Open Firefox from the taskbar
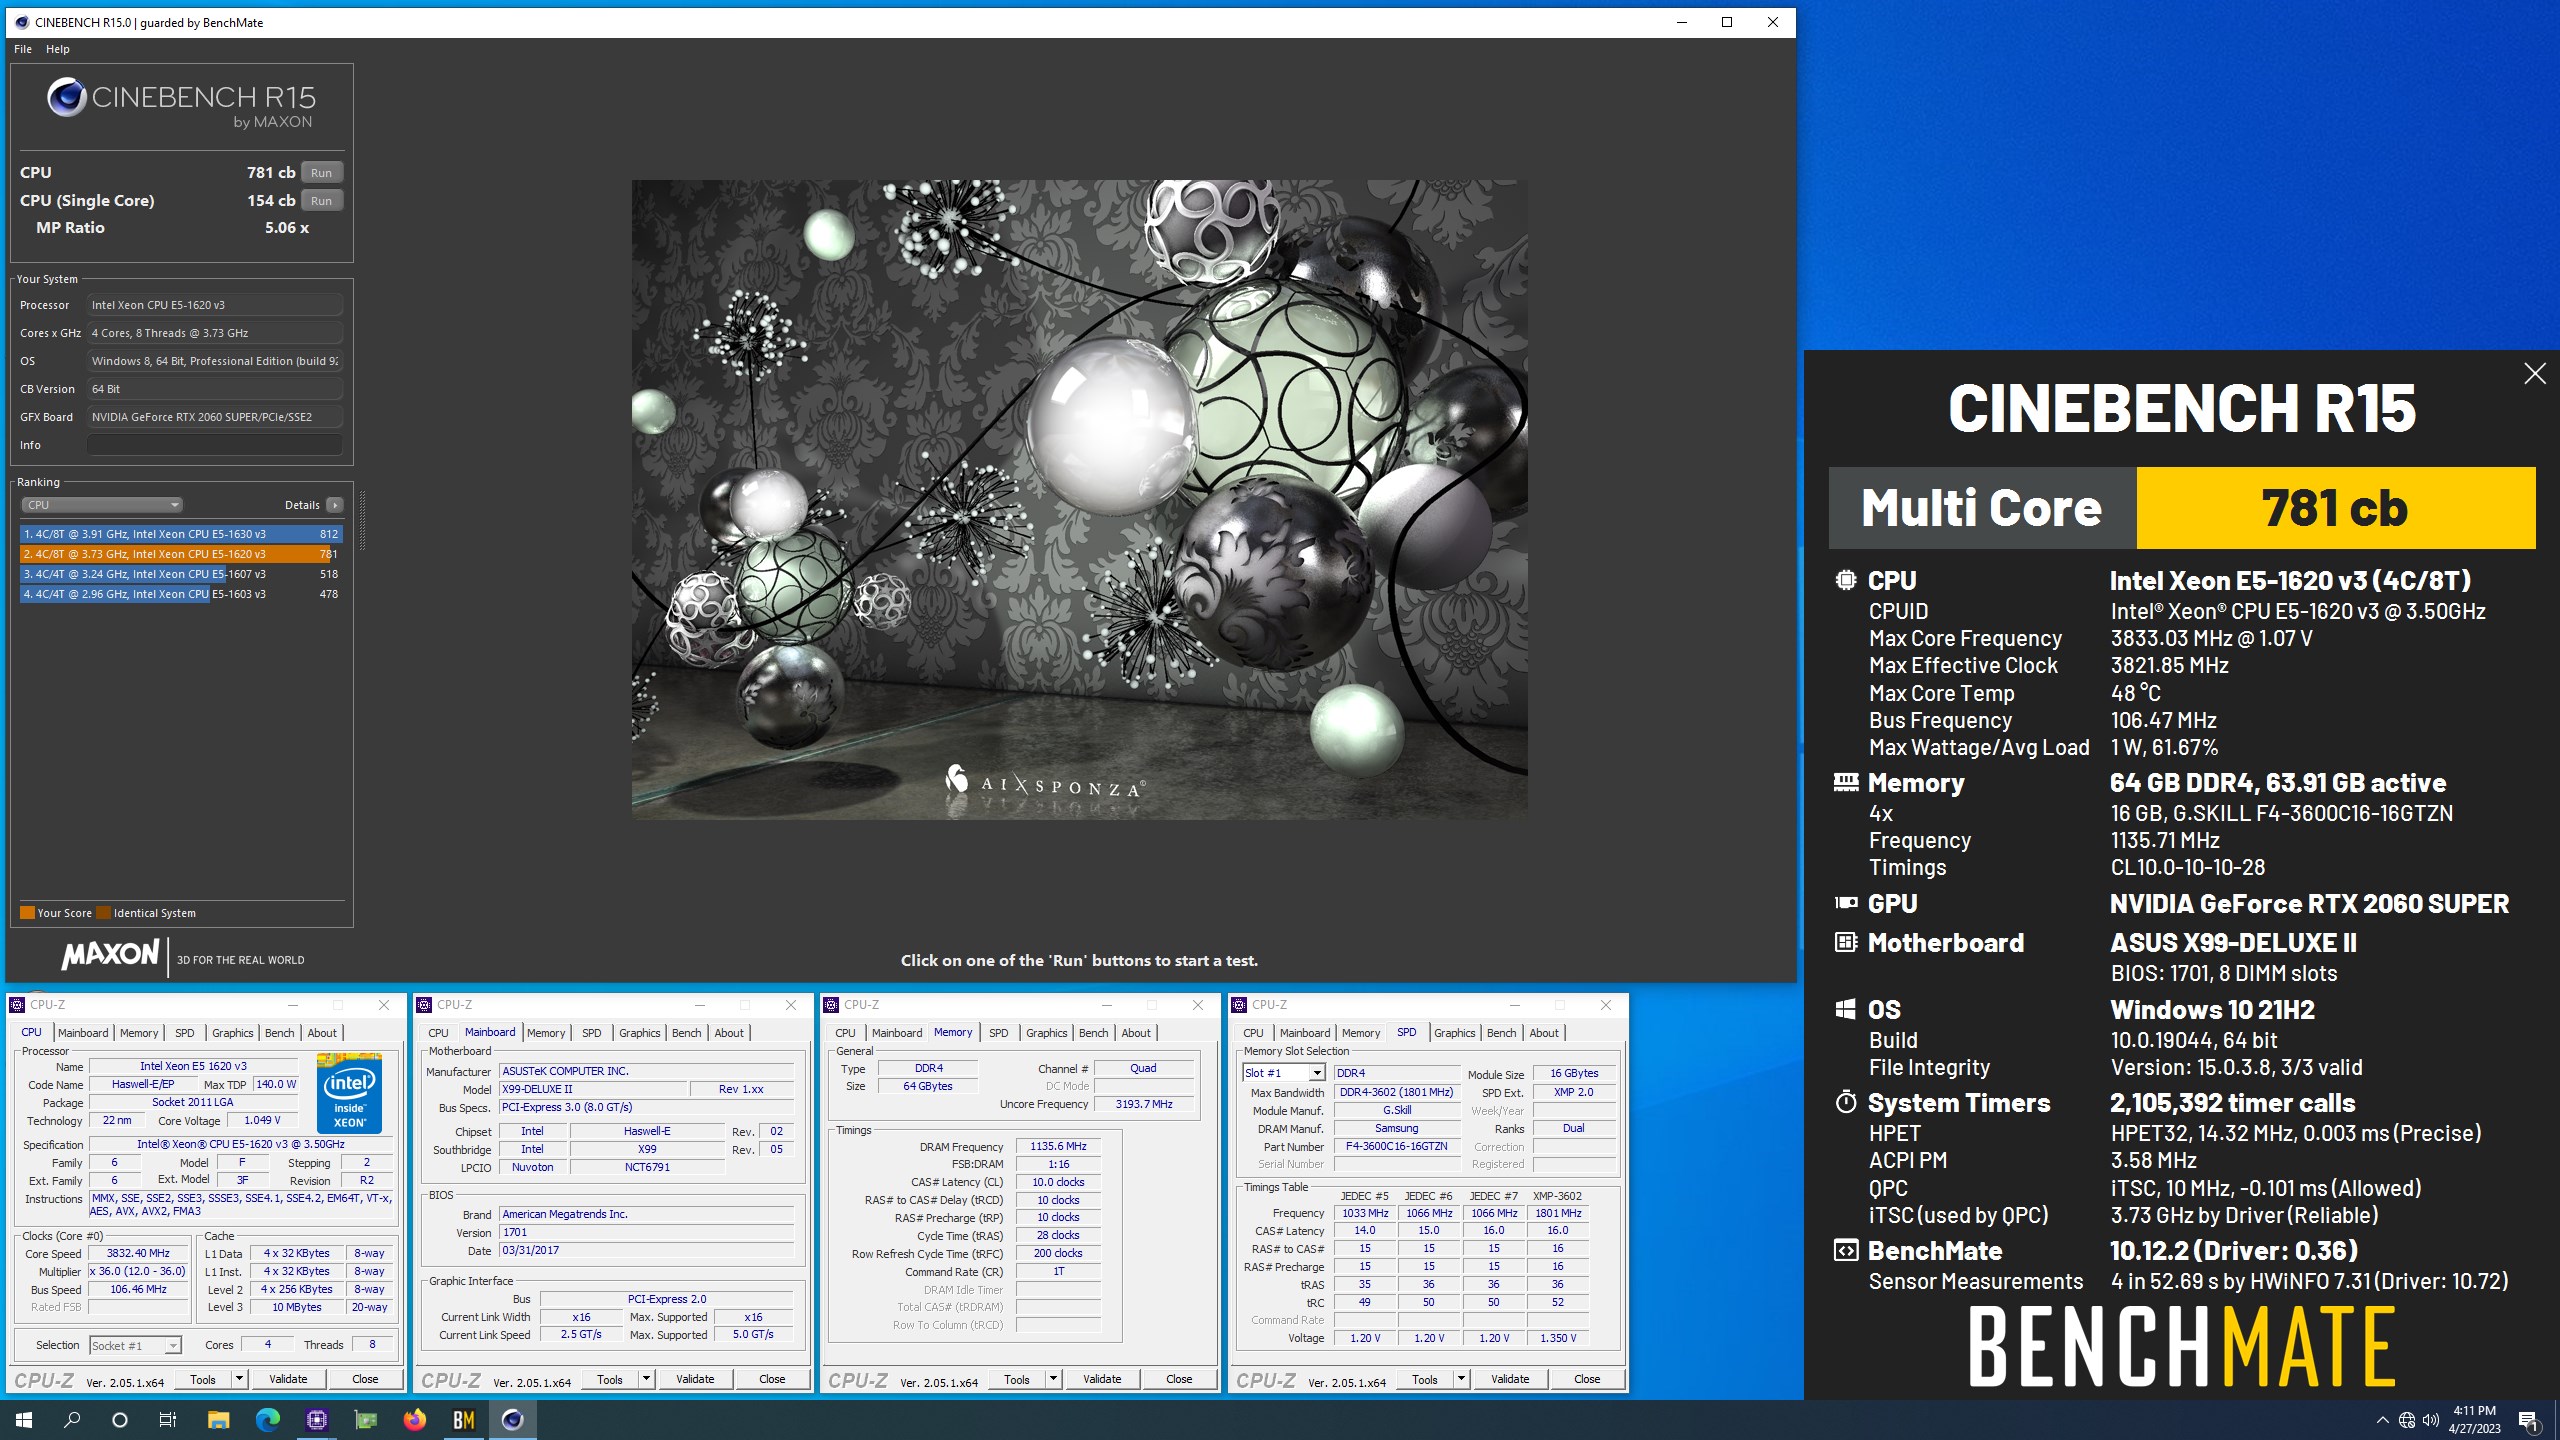 point(414,1420)
